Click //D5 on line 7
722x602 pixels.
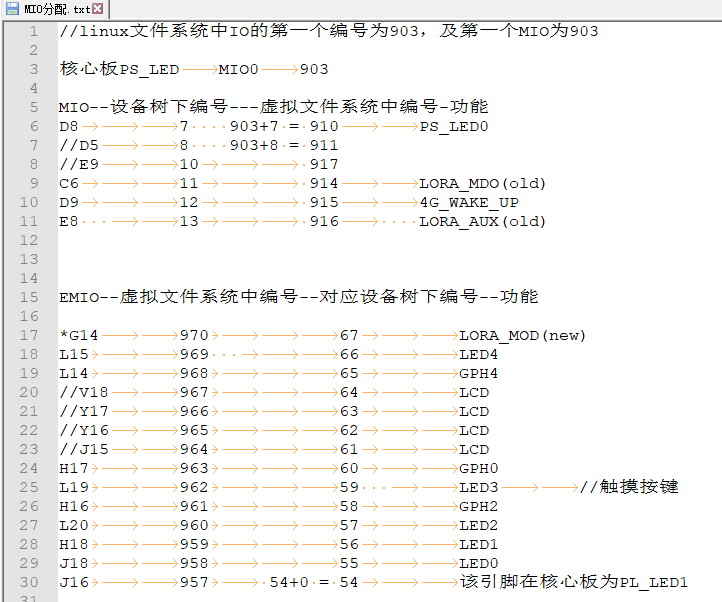coord(79,146)
